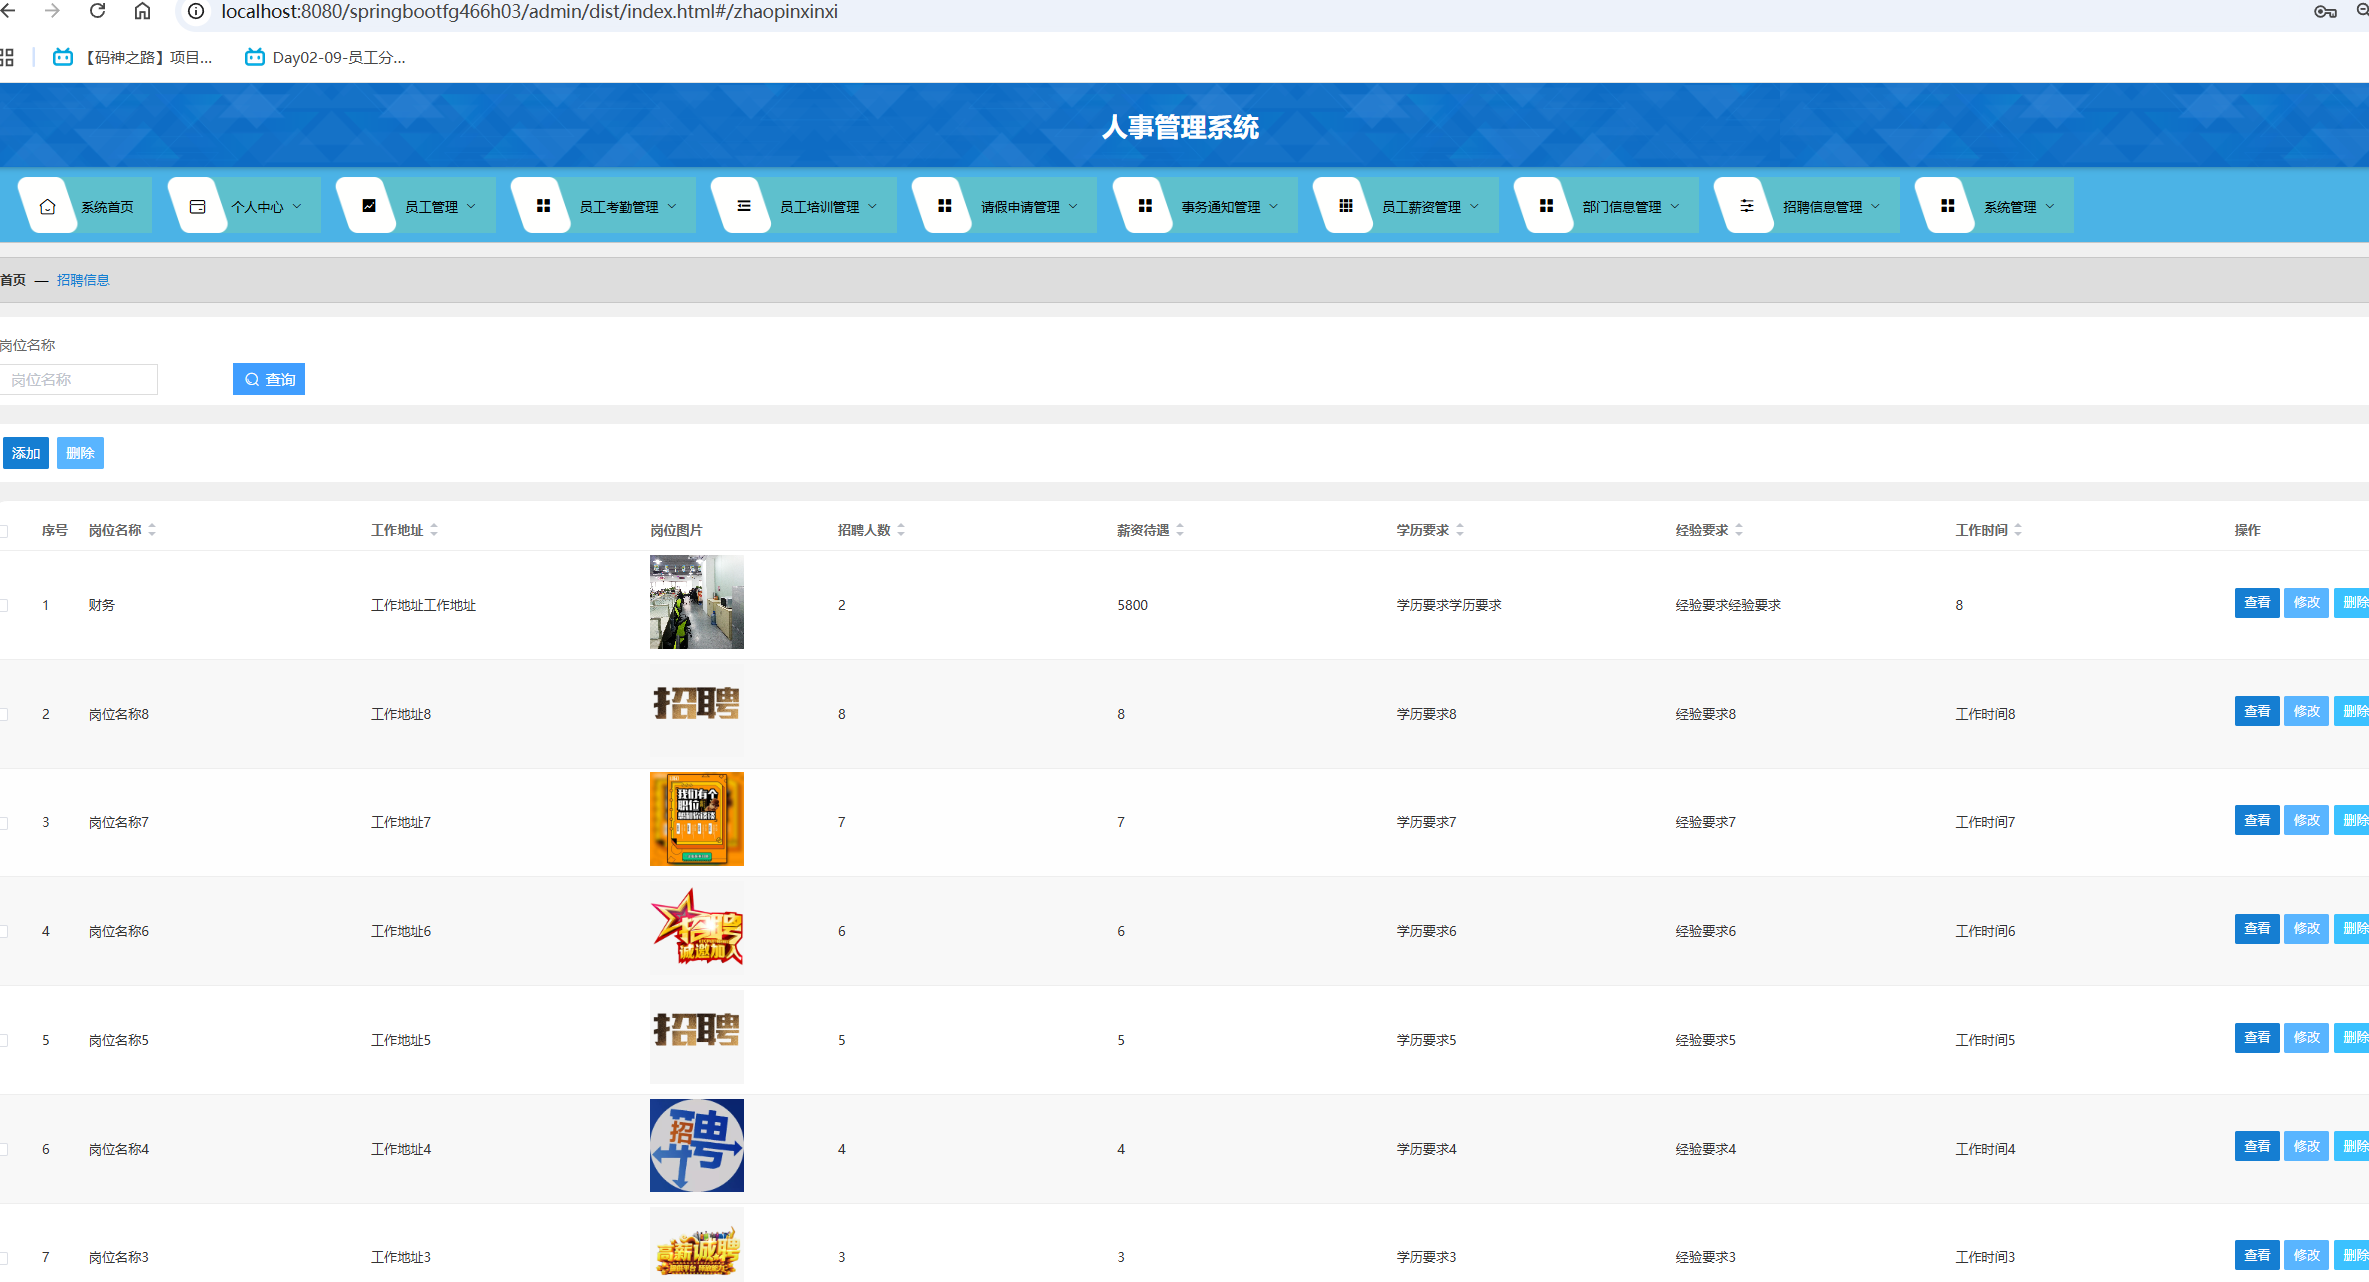Toggle the select-all checkbox in table header
The image size is (2369, 1282).
[x=4, y=530]
